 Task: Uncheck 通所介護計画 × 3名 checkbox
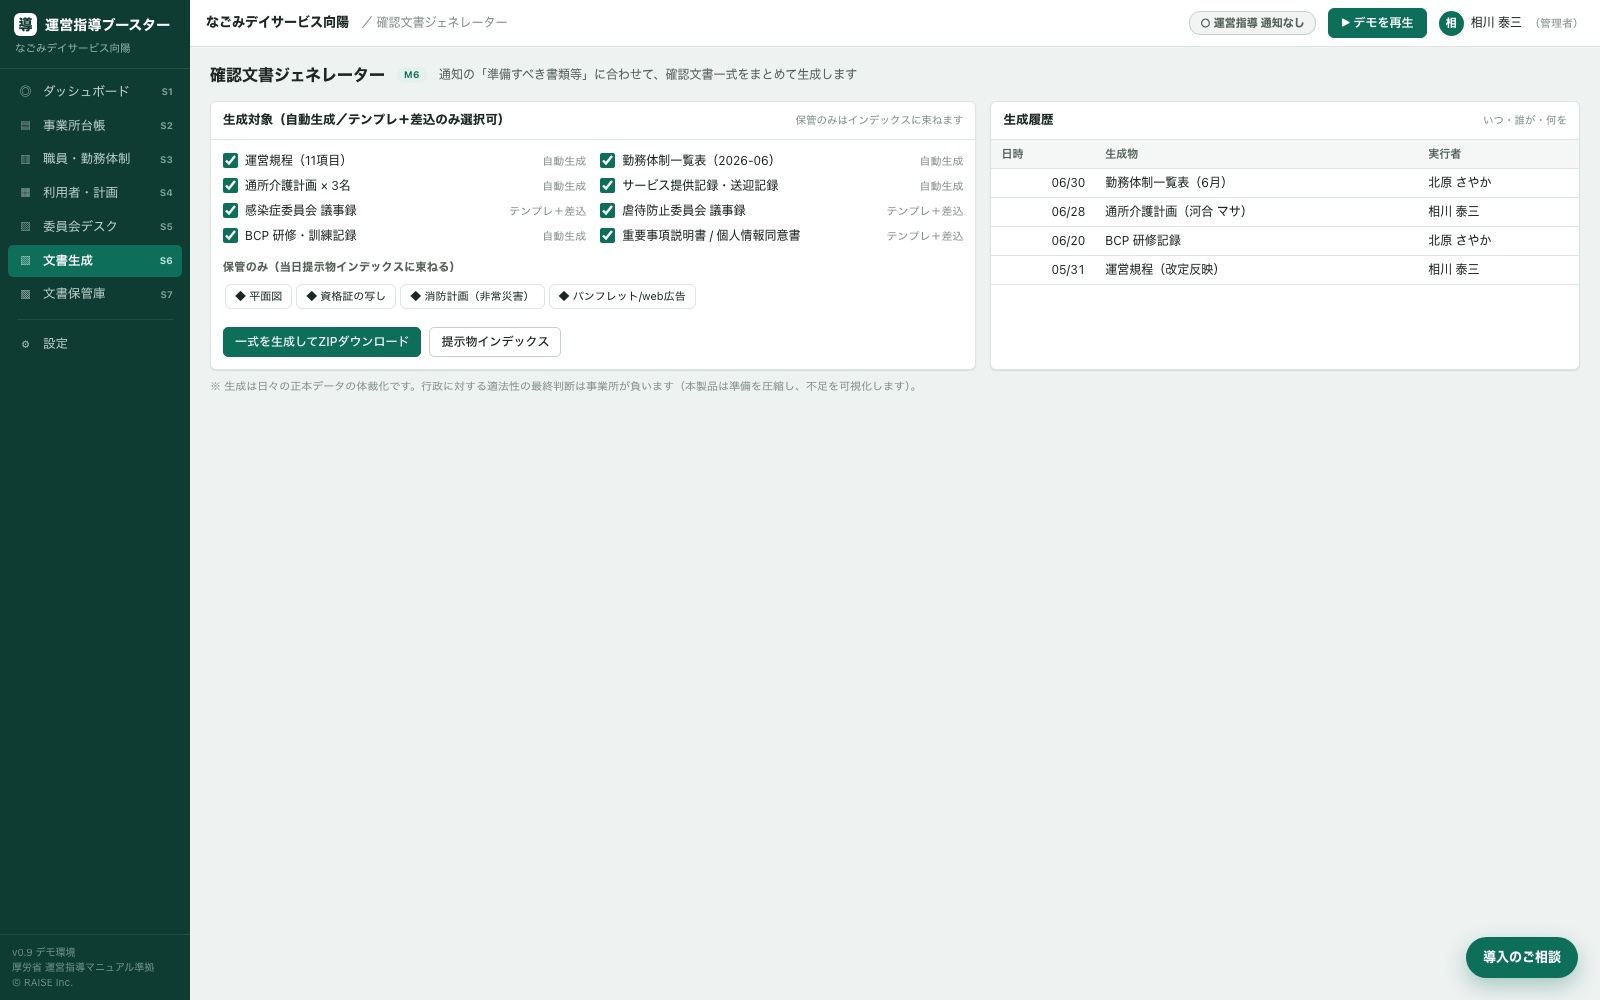230,185
